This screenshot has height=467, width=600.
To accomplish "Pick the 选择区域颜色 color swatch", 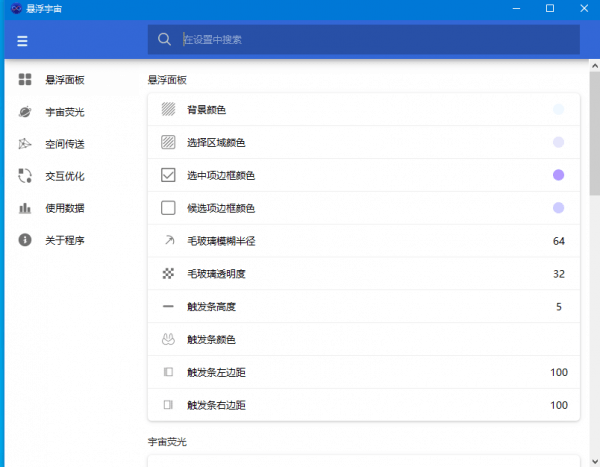I will tap(558, 143).
